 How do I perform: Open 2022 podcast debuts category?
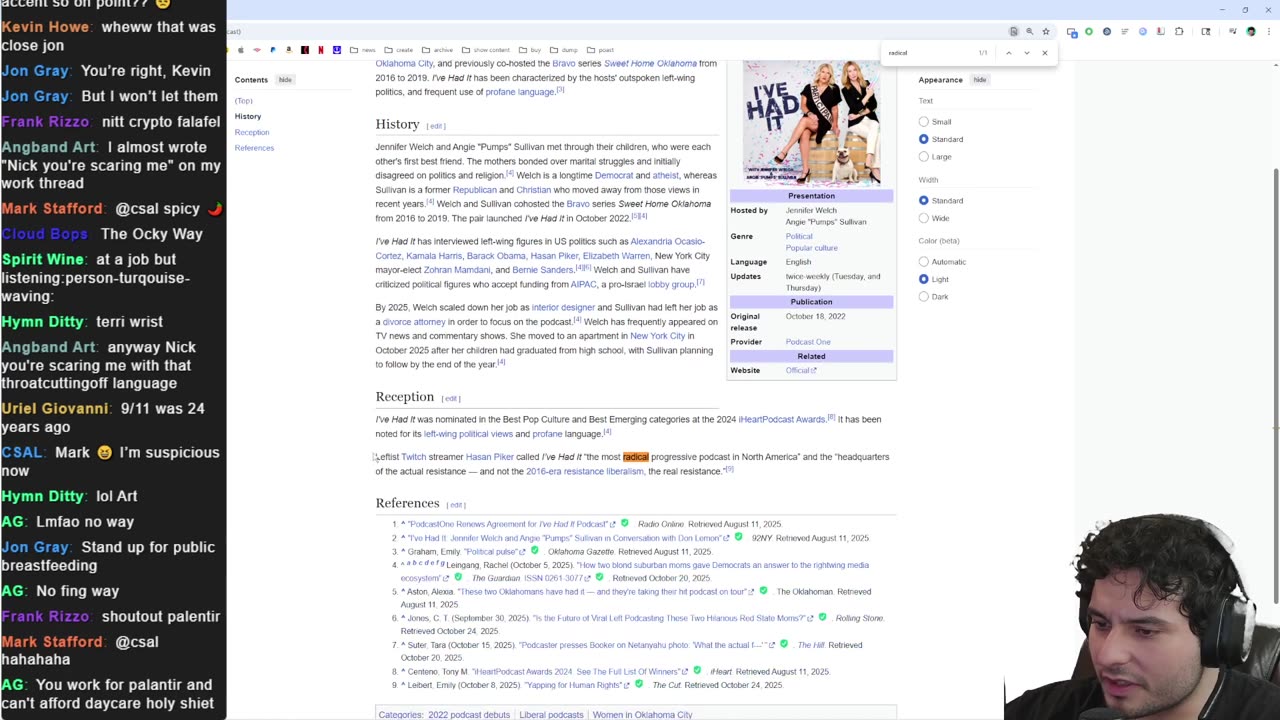click(x=468, y=715)
